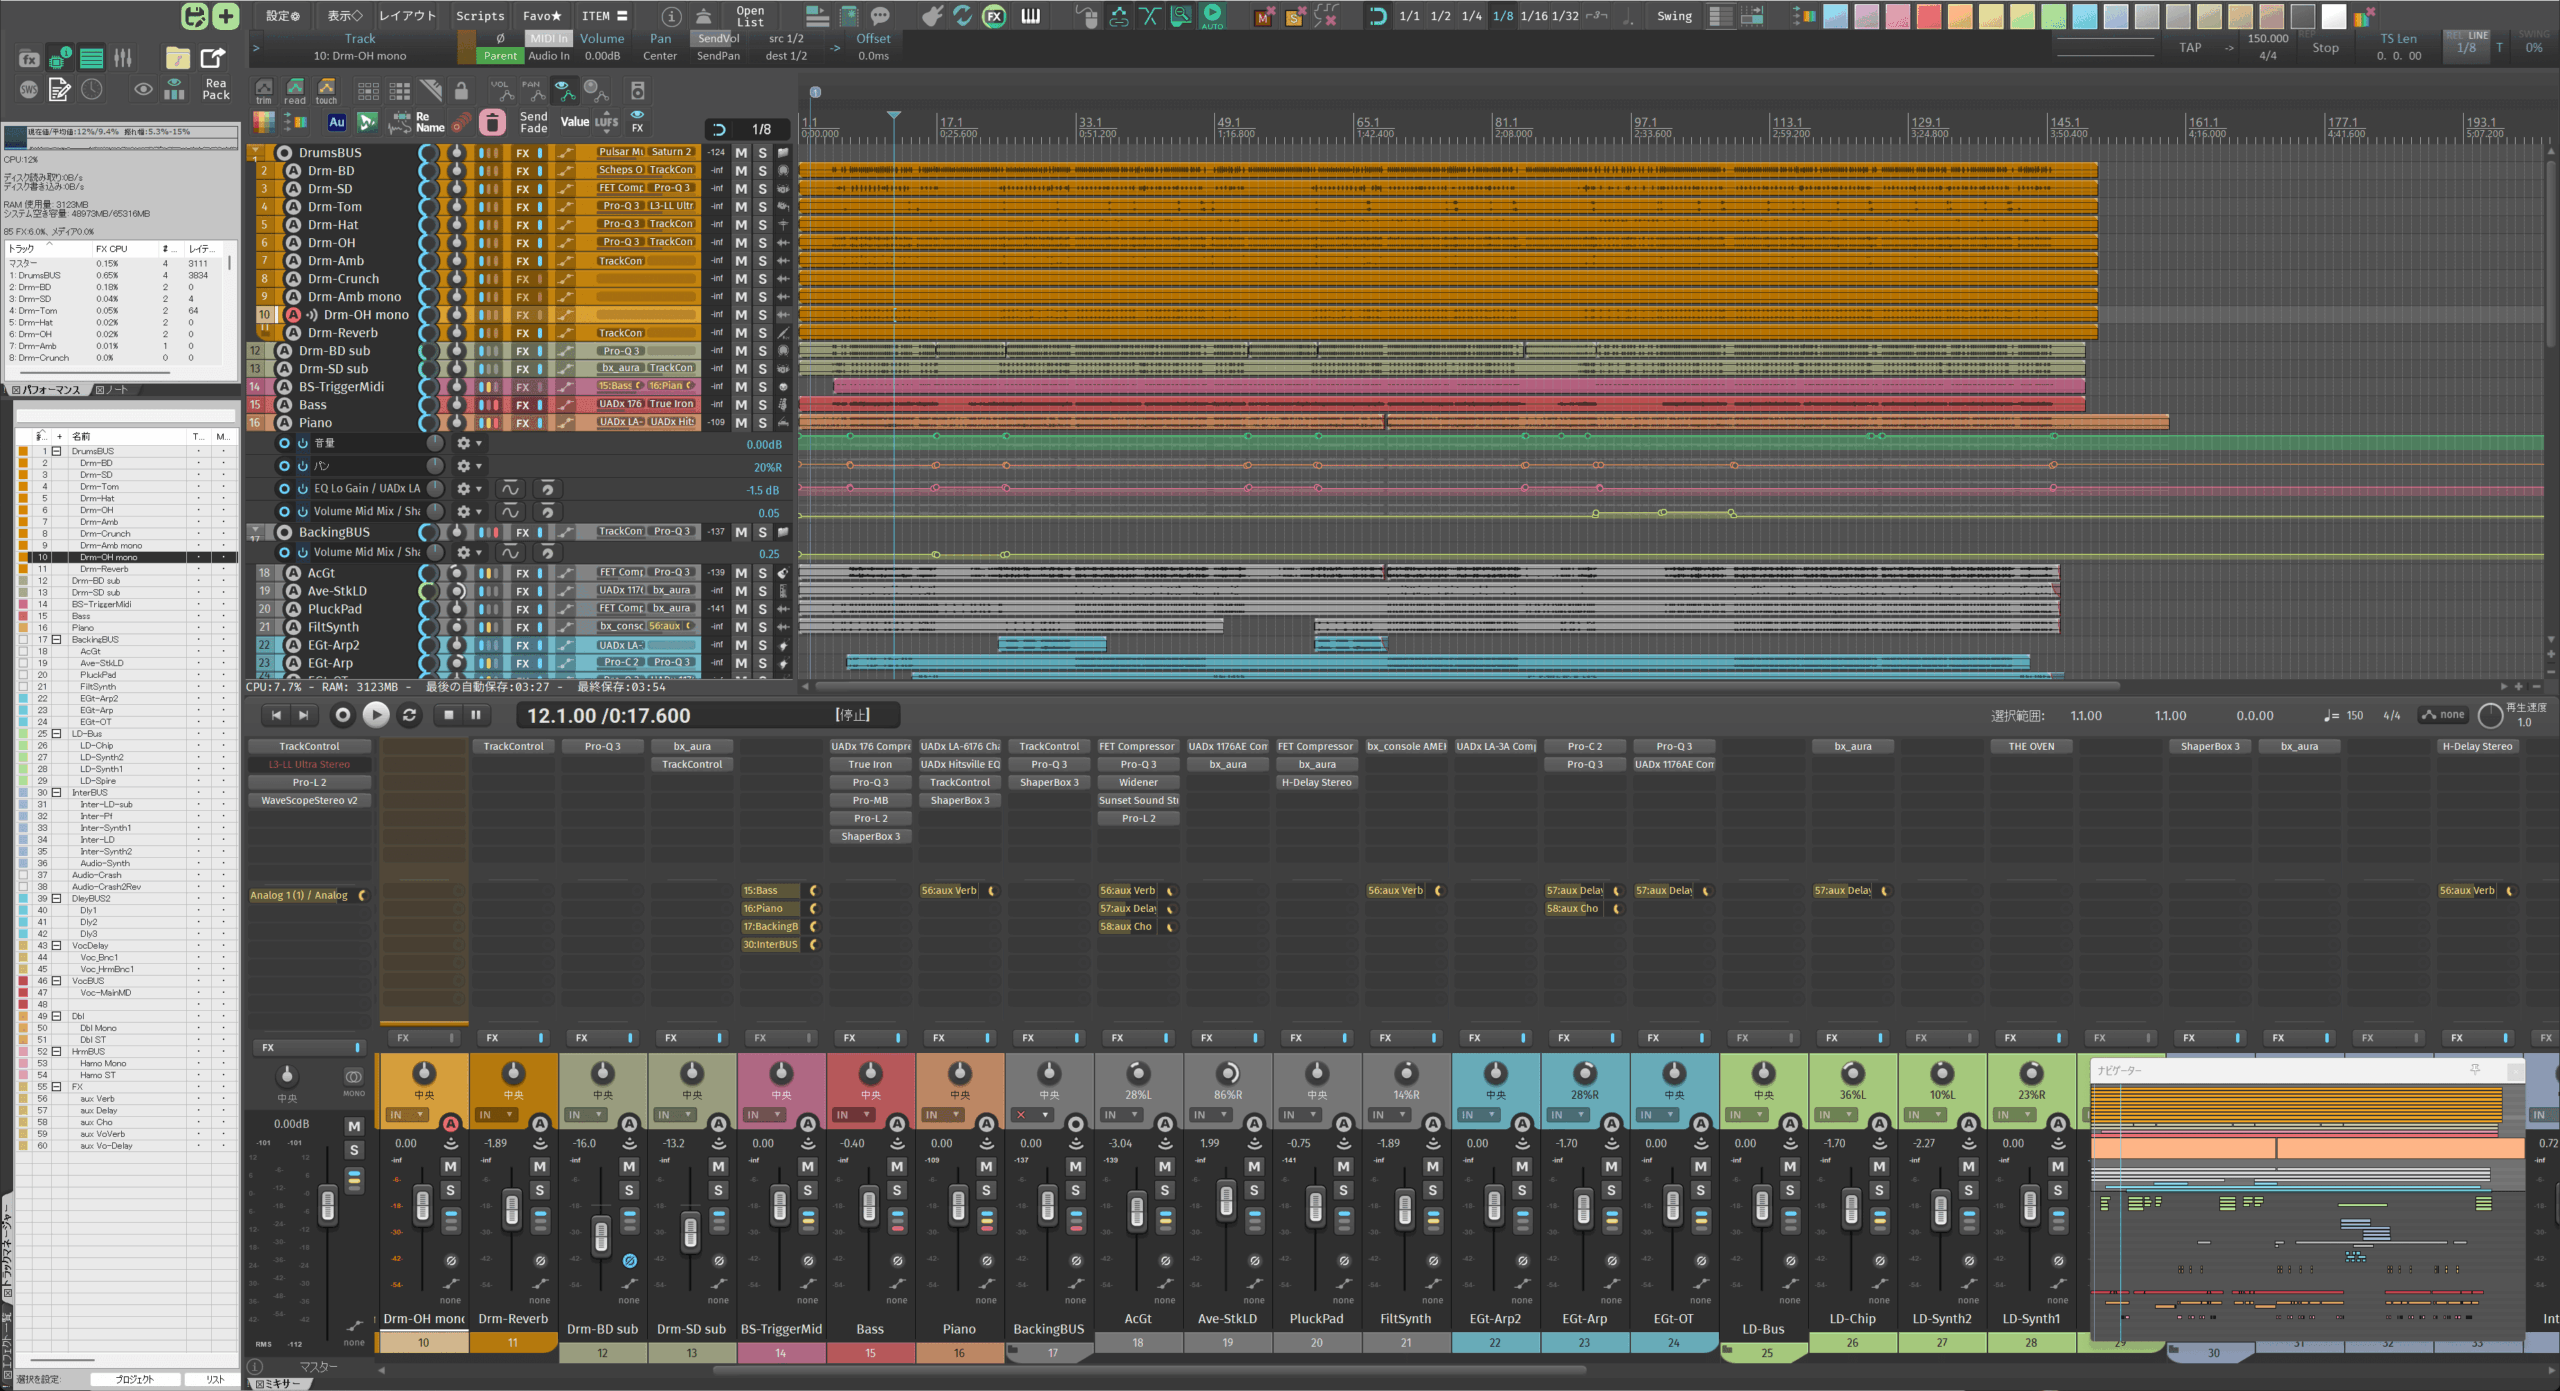Open the Piano pan envelope settings dropdown
Viewport: 2560px width, 1391px height.
click(x=468, y=466)
